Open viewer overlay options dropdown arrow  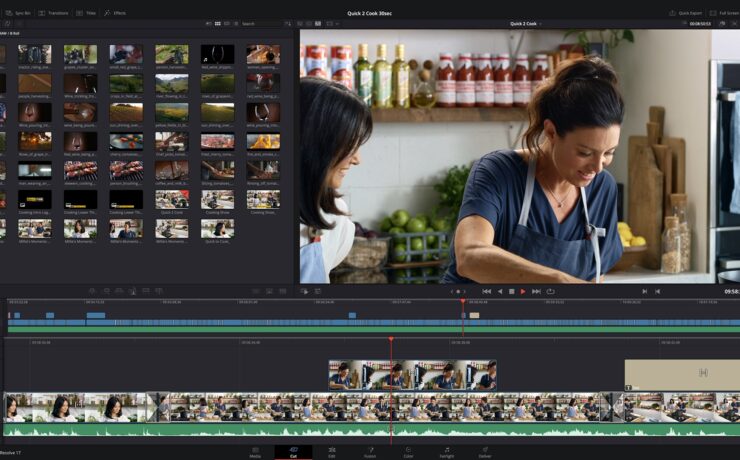pos(338,24)
